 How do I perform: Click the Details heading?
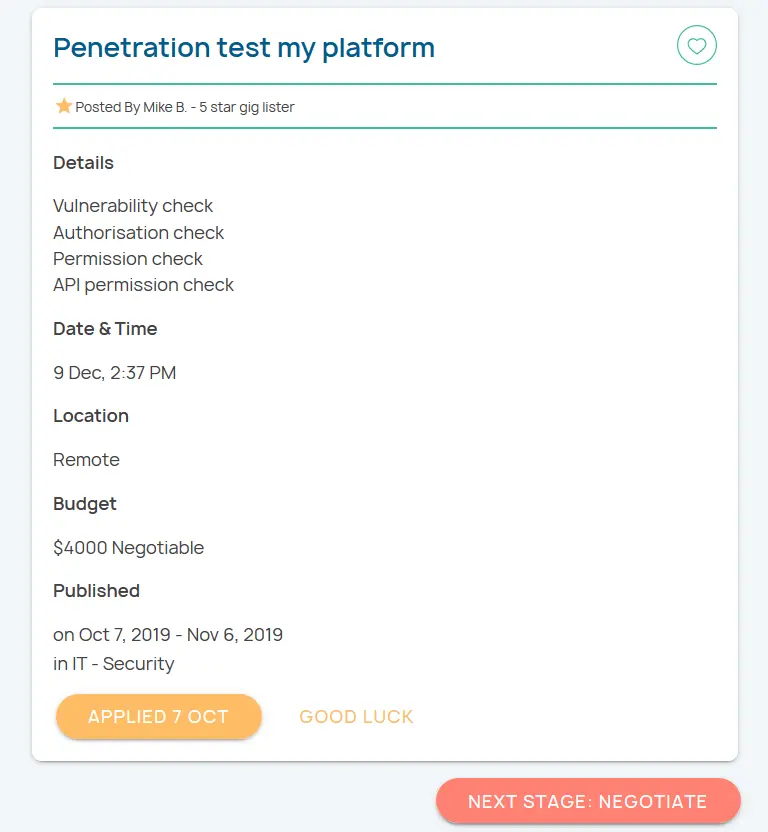tap(84, 163)
